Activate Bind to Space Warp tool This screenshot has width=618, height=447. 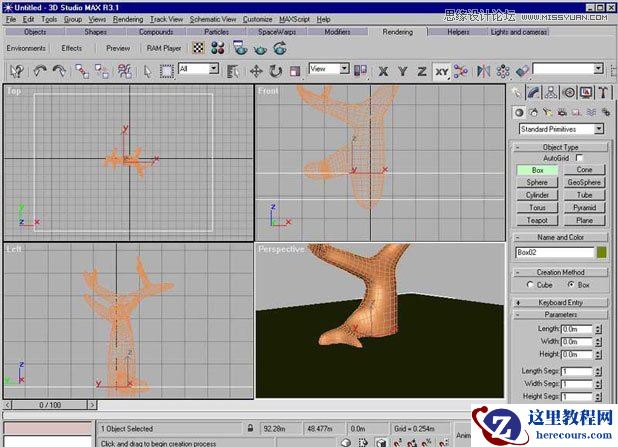[125, 71]
